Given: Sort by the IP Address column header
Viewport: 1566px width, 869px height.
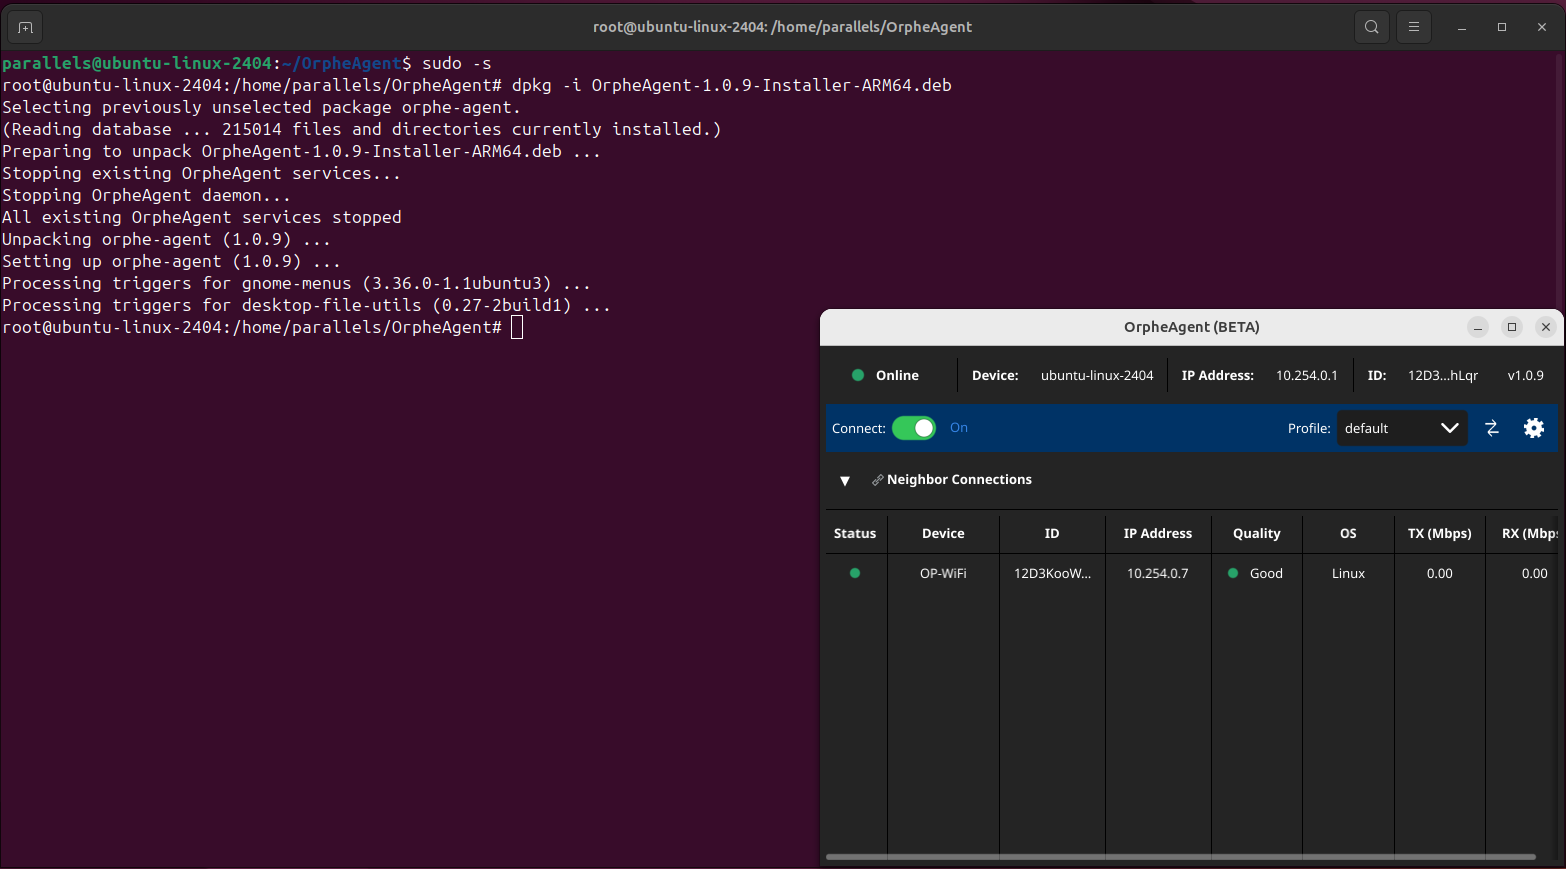Looking at the screenshot, I should pyautogui.click(x=1157, y=533).
